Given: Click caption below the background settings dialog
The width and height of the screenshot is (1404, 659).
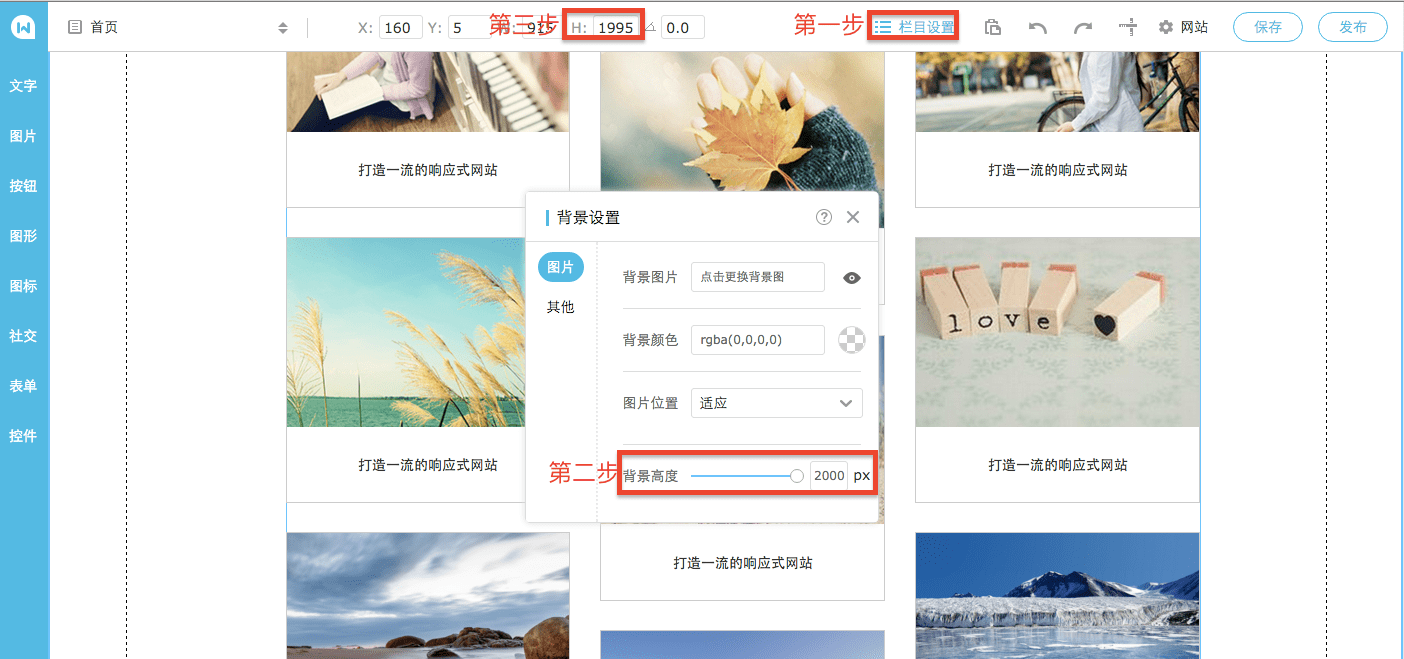Looking at the screenshot, I should [x=743, y=563].
